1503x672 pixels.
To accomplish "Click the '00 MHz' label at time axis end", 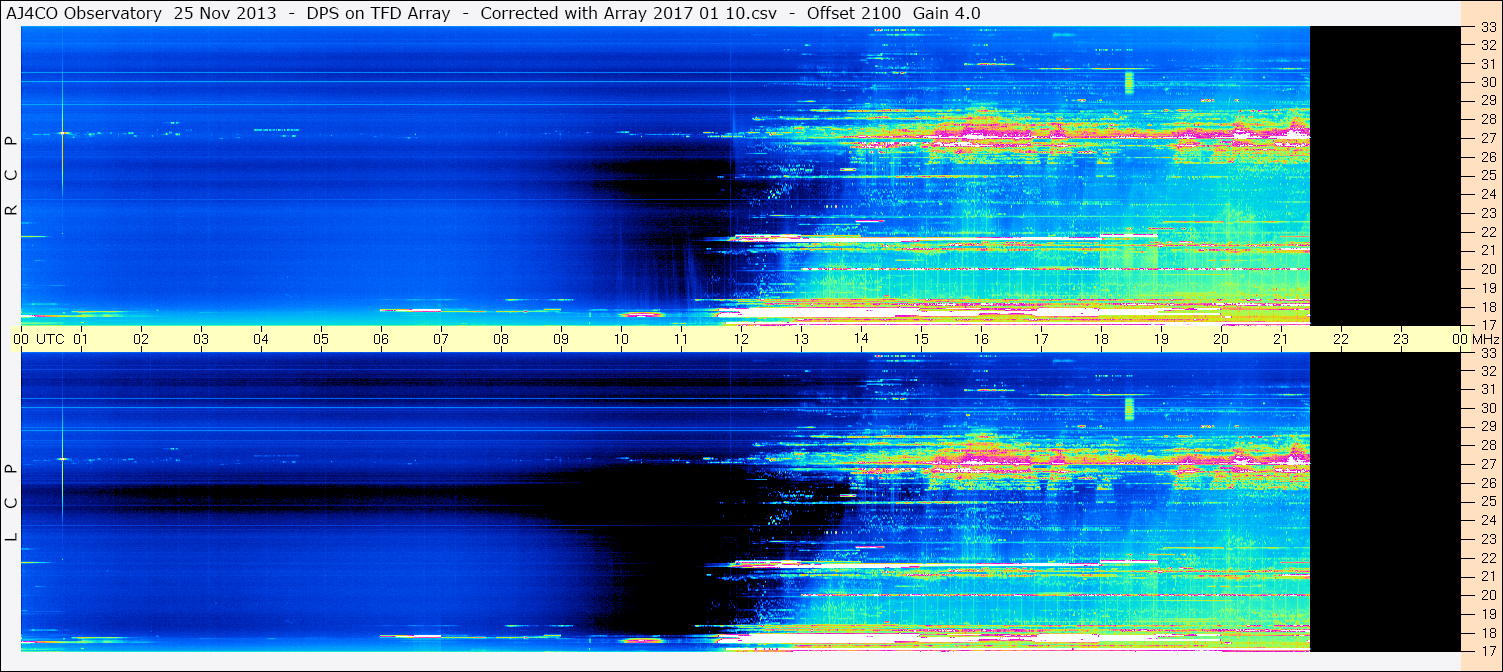I will click(1474, 339).
